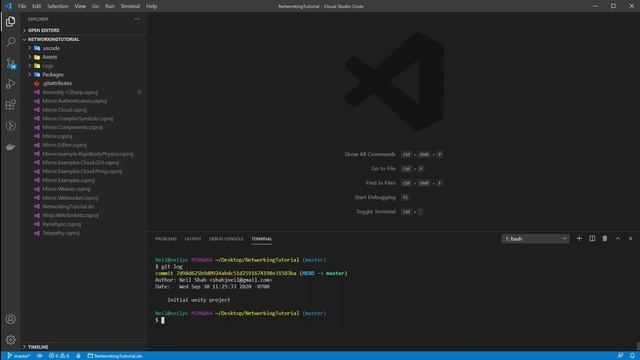Viewport: 640px width, 360px height.
Task: Click NetworkingTutorial.sln project in status bar
Action: (x=115, y=356)
